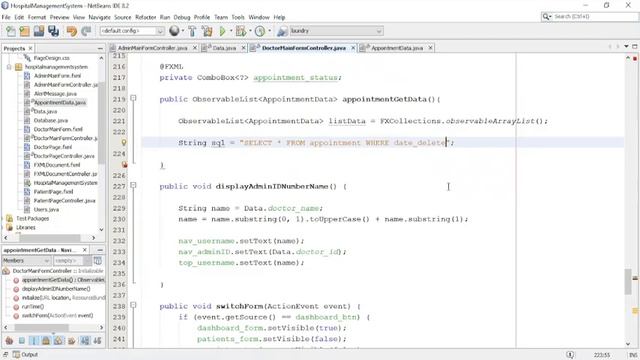
Task: Open the profile button dropdown arrow
Action: coord(269,31)
